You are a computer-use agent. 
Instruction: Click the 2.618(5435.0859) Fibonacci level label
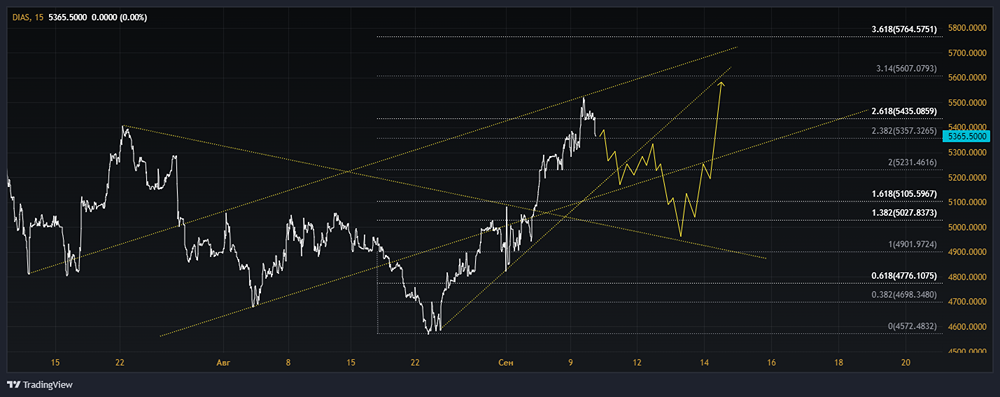coord(904,112)
